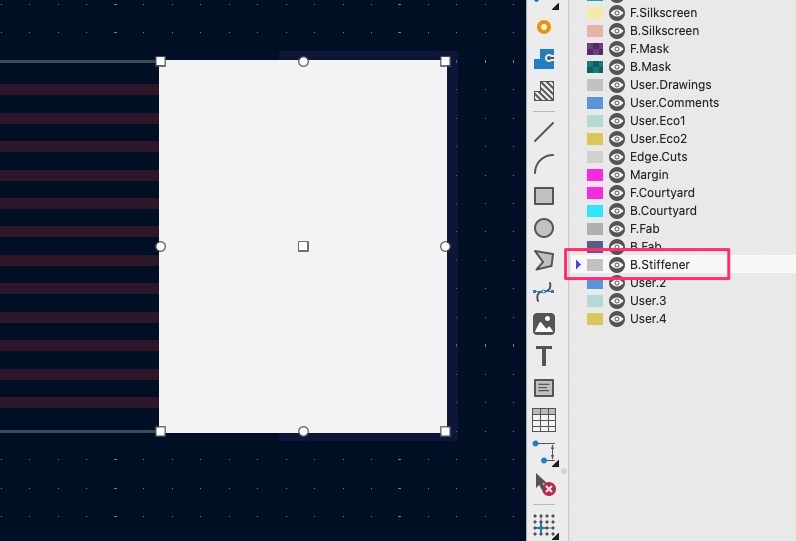
Task: Click the Margin layer color swatch
Action: pyautogui.click(x=595, y=175)
